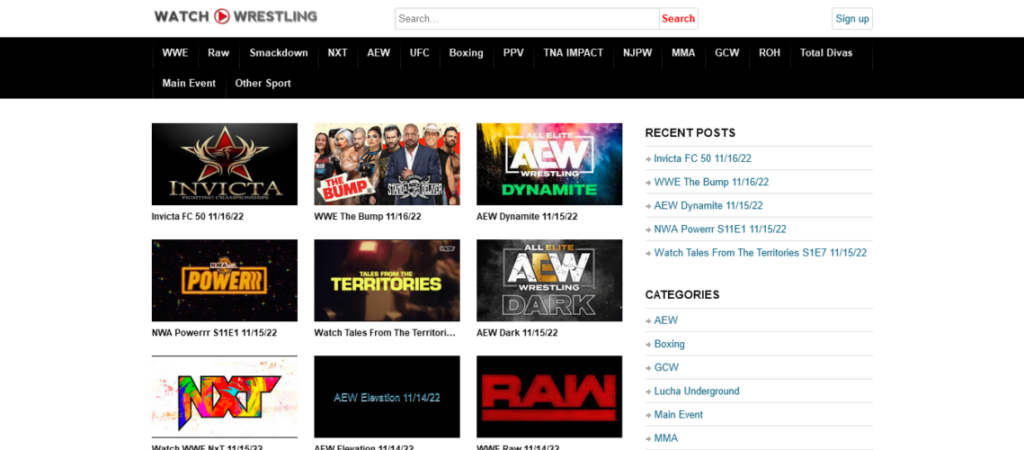Viewport: 1024px width, 450px height.
Task: Go to the Smackdown section
Action: point(279,53)
